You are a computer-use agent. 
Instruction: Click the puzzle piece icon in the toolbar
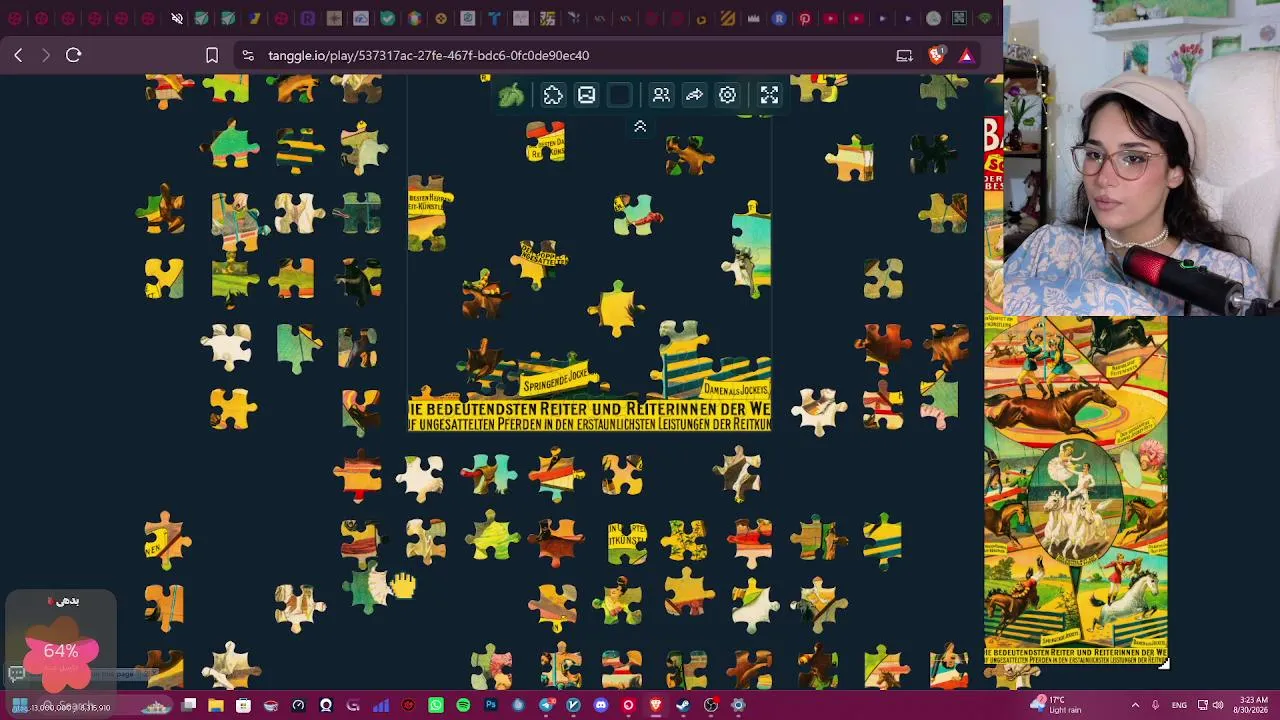point(553,95)
